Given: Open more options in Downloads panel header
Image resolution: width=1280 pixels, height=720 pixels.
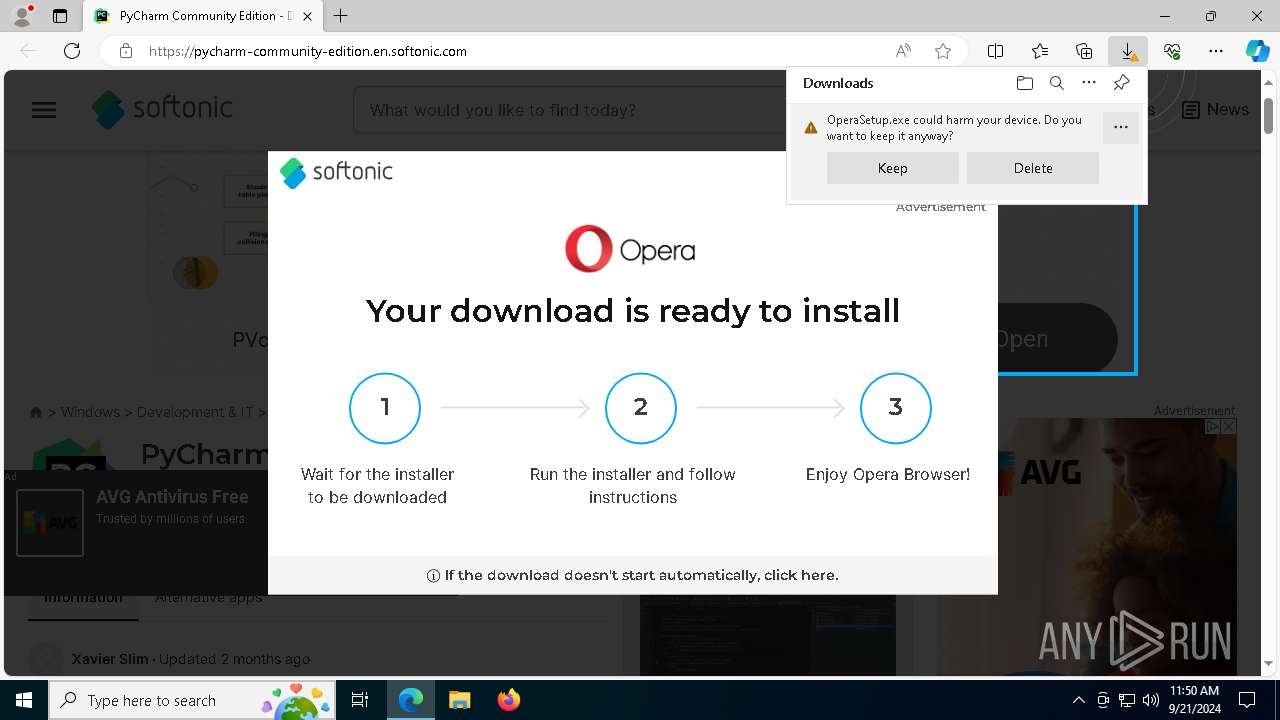Looking at the screenshot, I should tap(1089, 83).
